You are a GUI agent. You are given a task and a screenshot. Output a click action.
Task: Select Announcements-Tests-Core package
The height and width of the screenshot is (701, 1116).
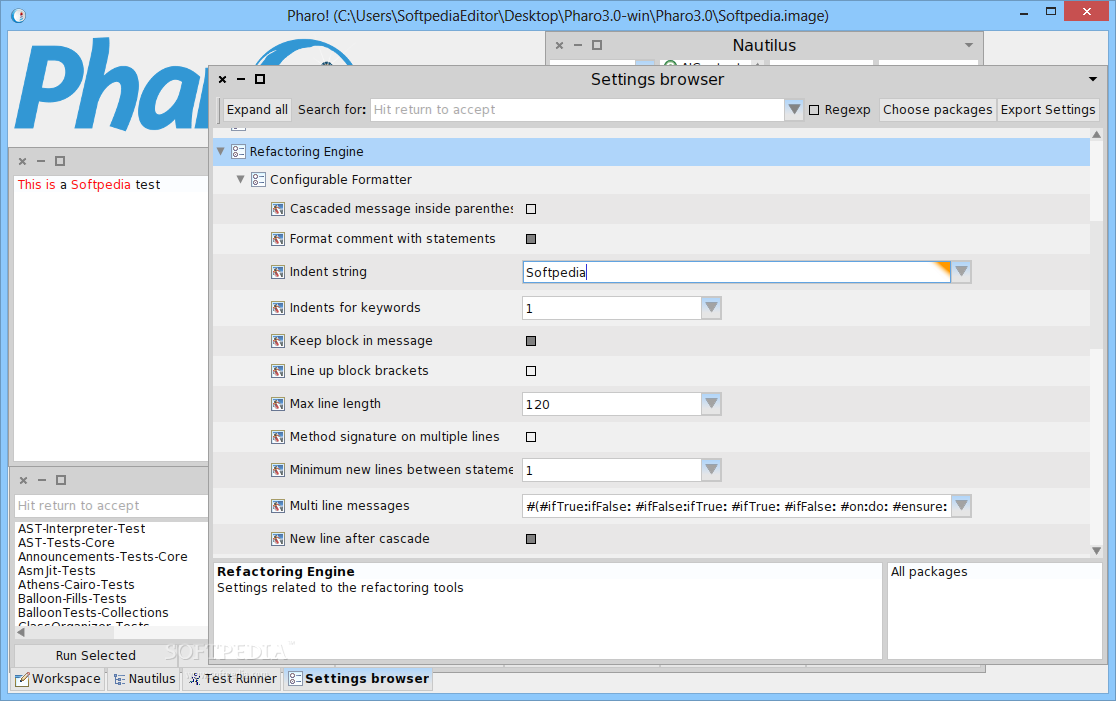point(102,557)
